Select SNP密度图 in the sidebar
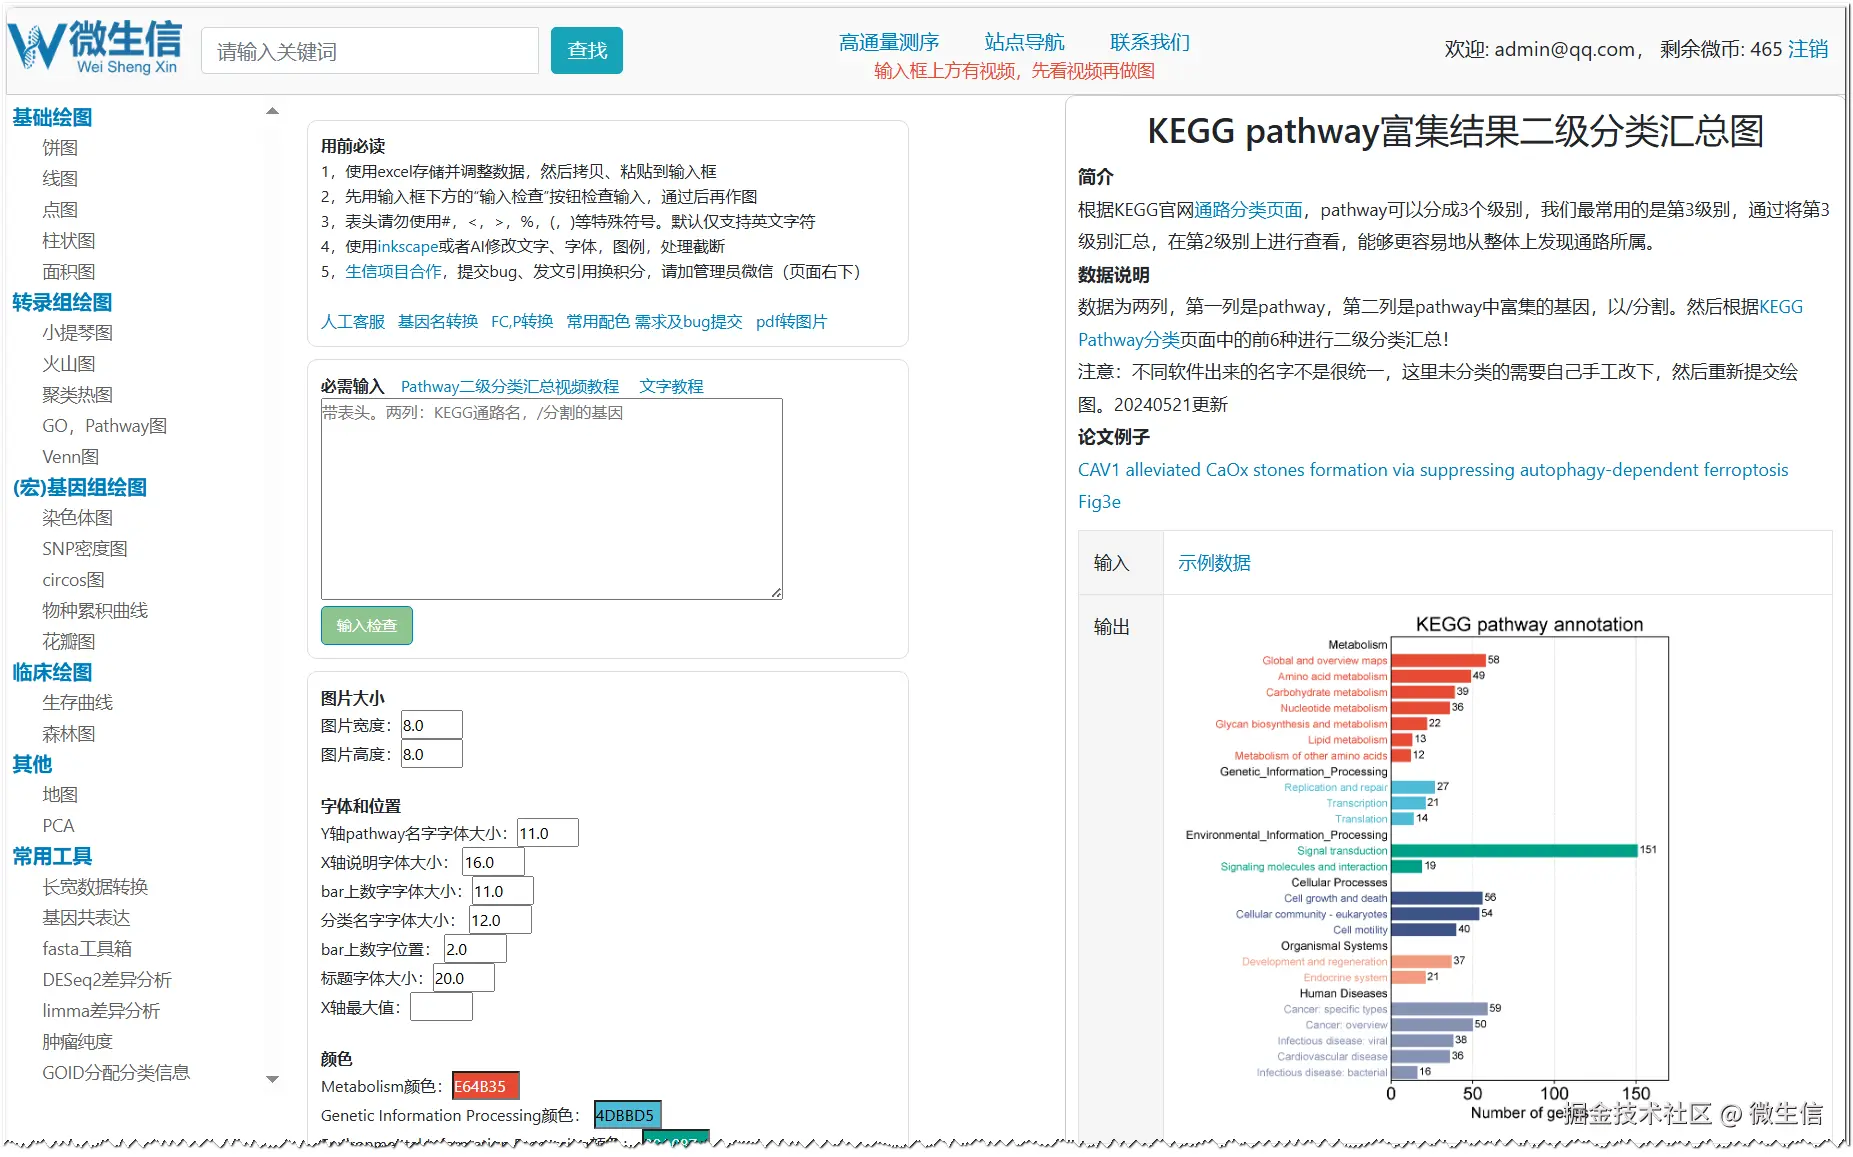 point(85,549)
